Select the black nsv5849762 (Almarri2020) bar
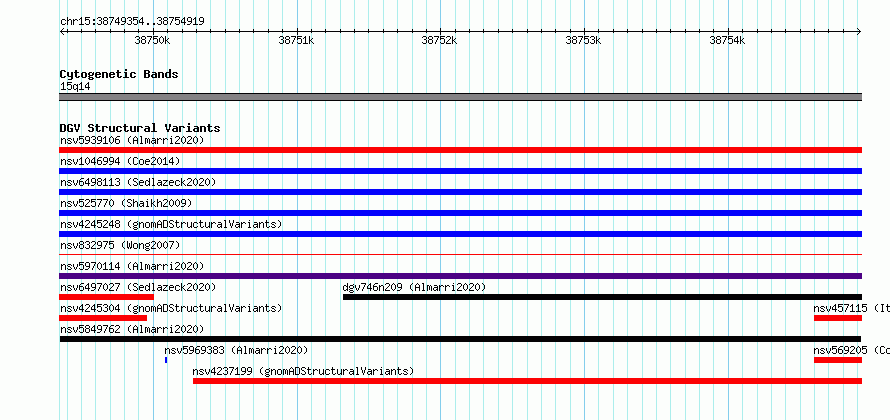 (460, 339)
